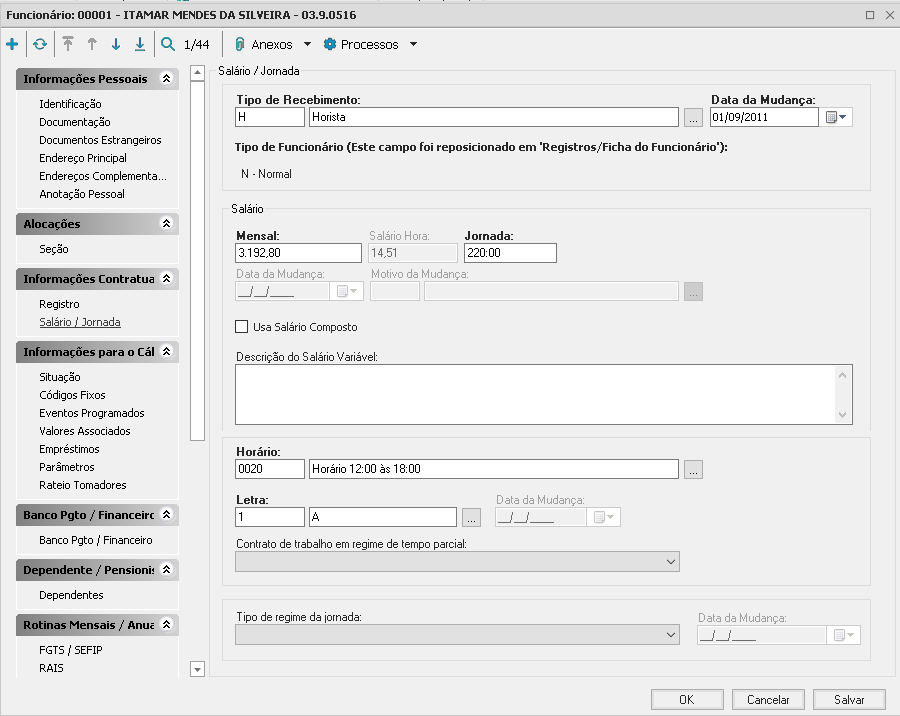Open Empréstimos item

click(x=69, y=449)
